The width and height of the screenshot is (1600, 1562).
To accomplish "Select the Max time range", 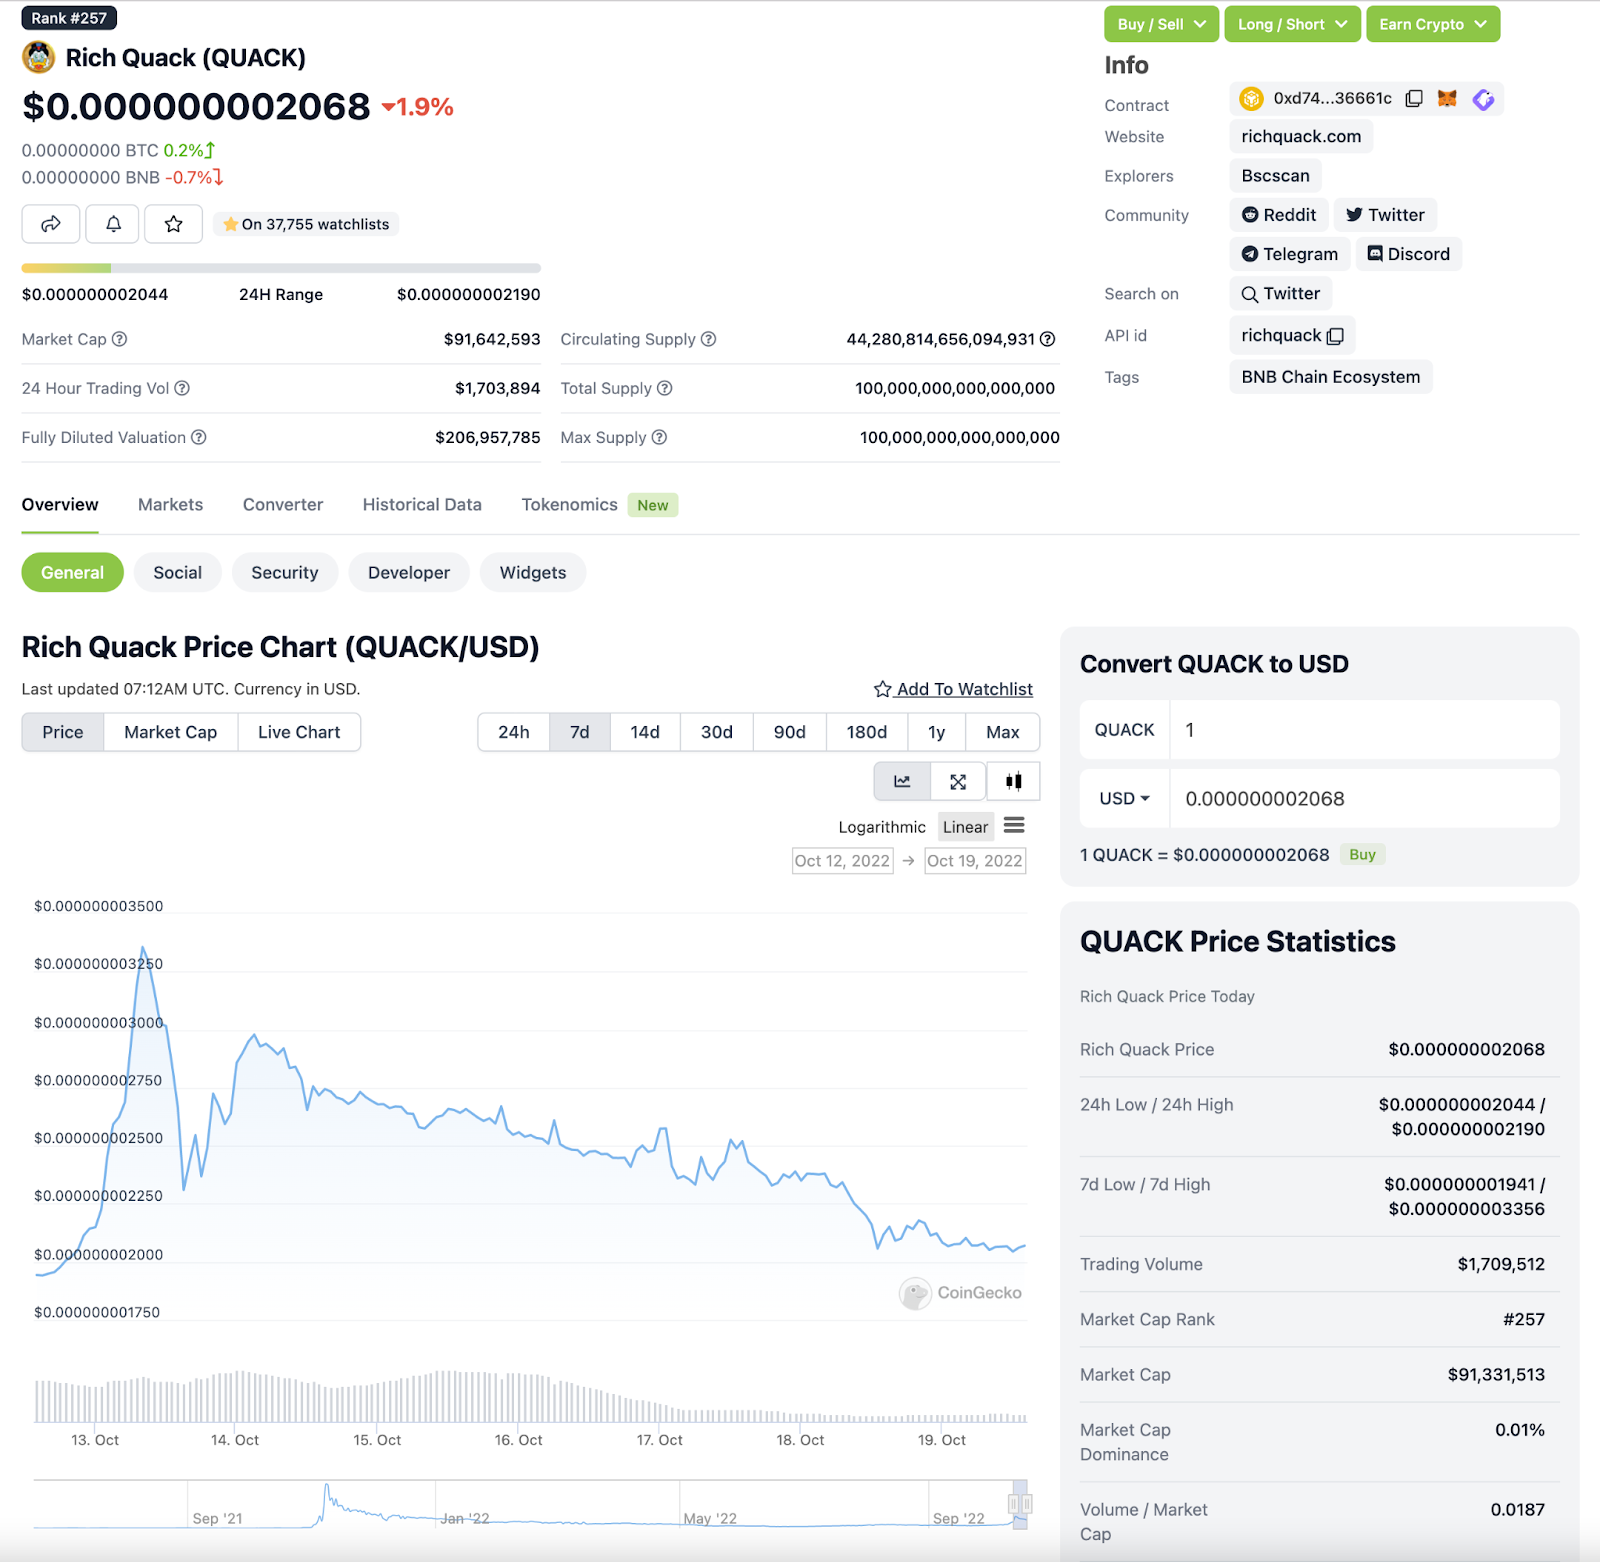I will (x=1003, y=732).
